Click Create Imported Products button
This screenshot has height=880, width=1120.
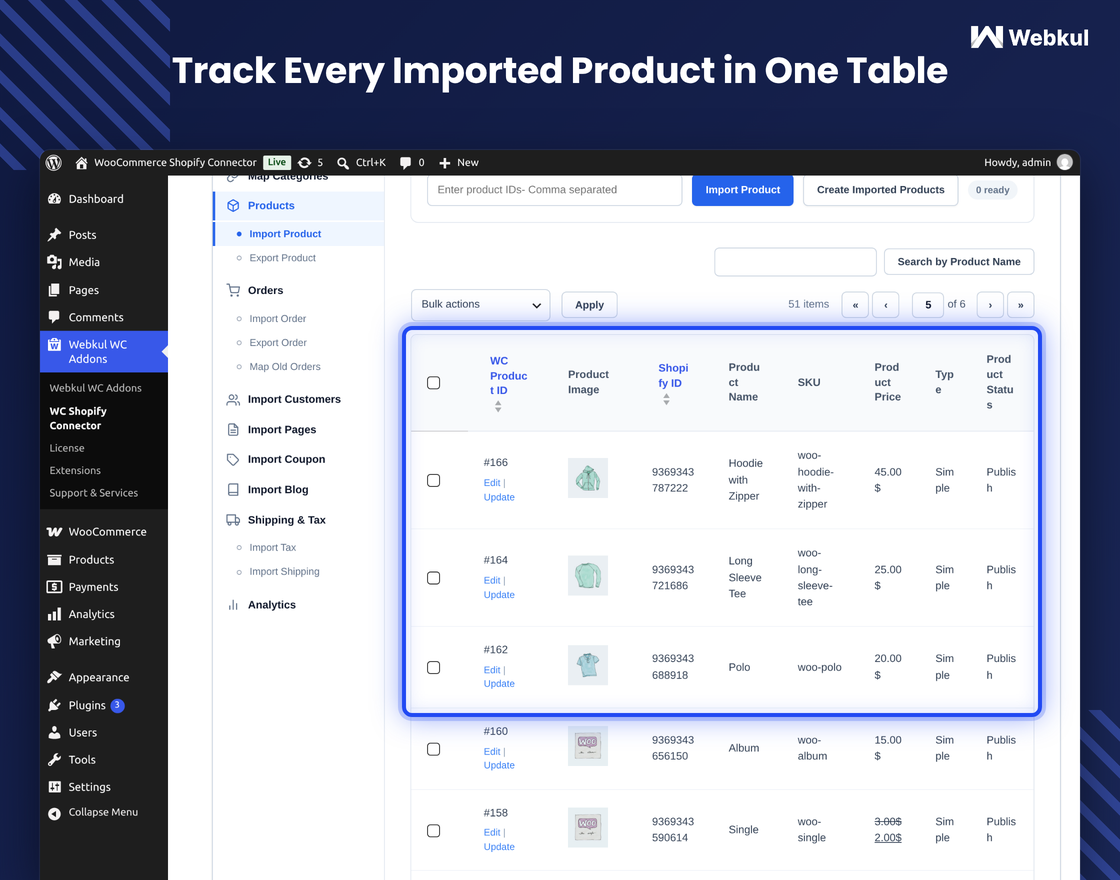[880, 190]
